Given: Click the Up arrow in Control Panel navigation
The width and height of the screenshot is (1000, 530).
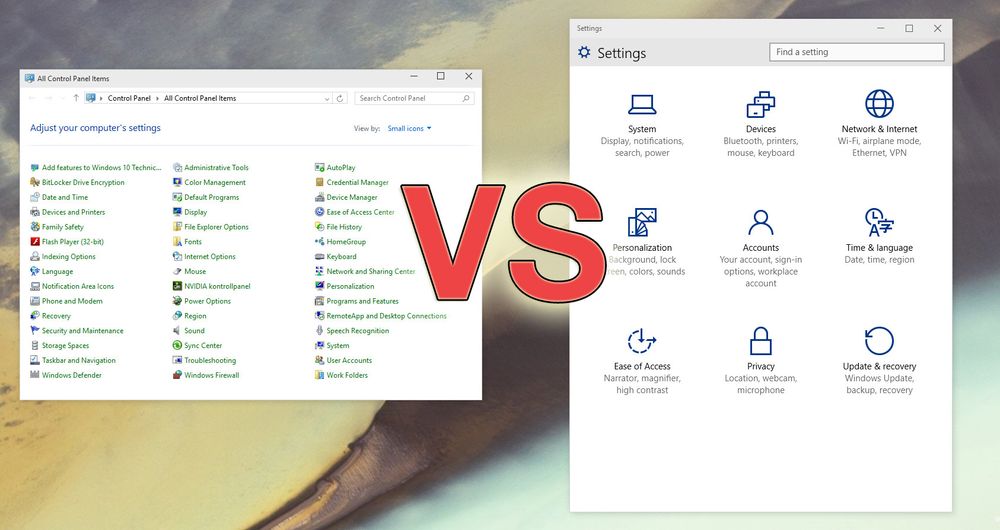Looking at the screenshot, I should coord(76,98).
